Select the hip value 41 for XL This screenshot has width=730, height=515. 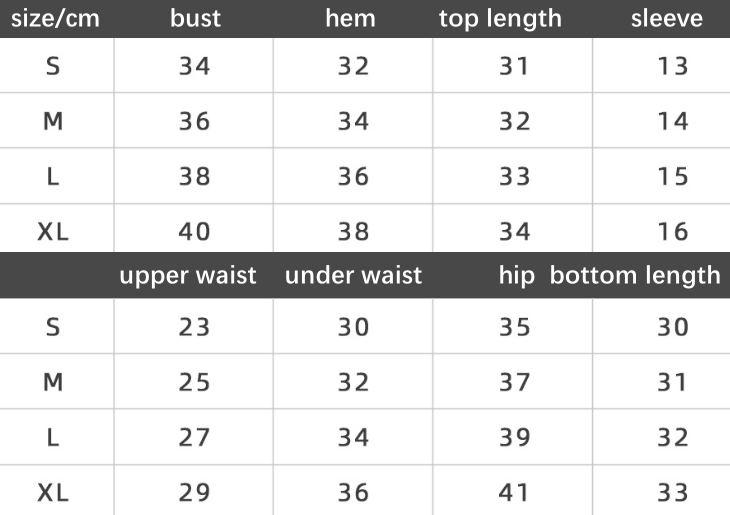pyautogui.click(x=514, y=492)
